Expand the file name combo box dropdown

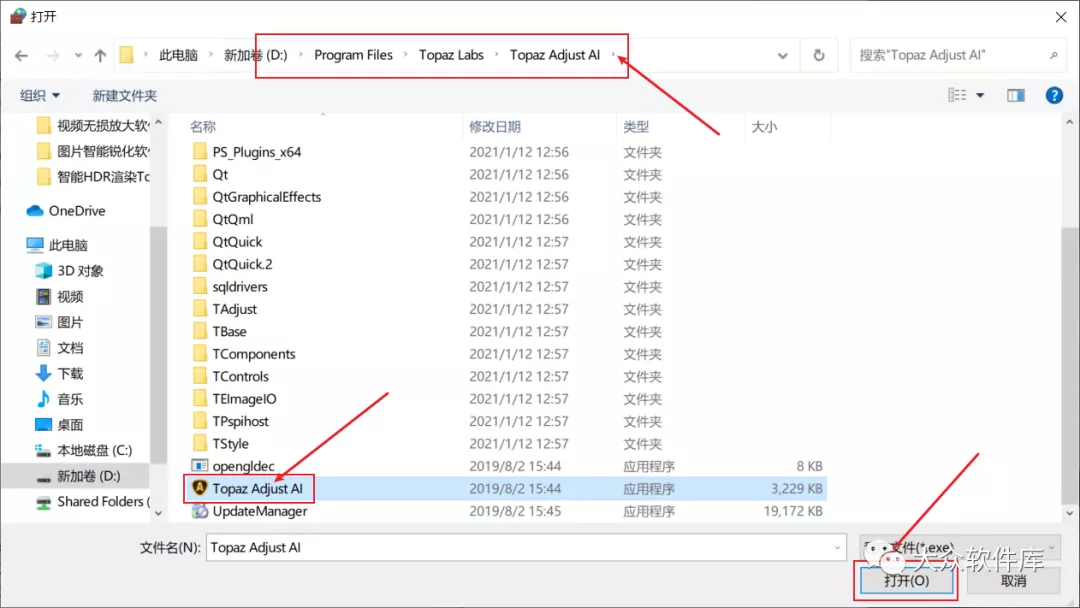837,548
